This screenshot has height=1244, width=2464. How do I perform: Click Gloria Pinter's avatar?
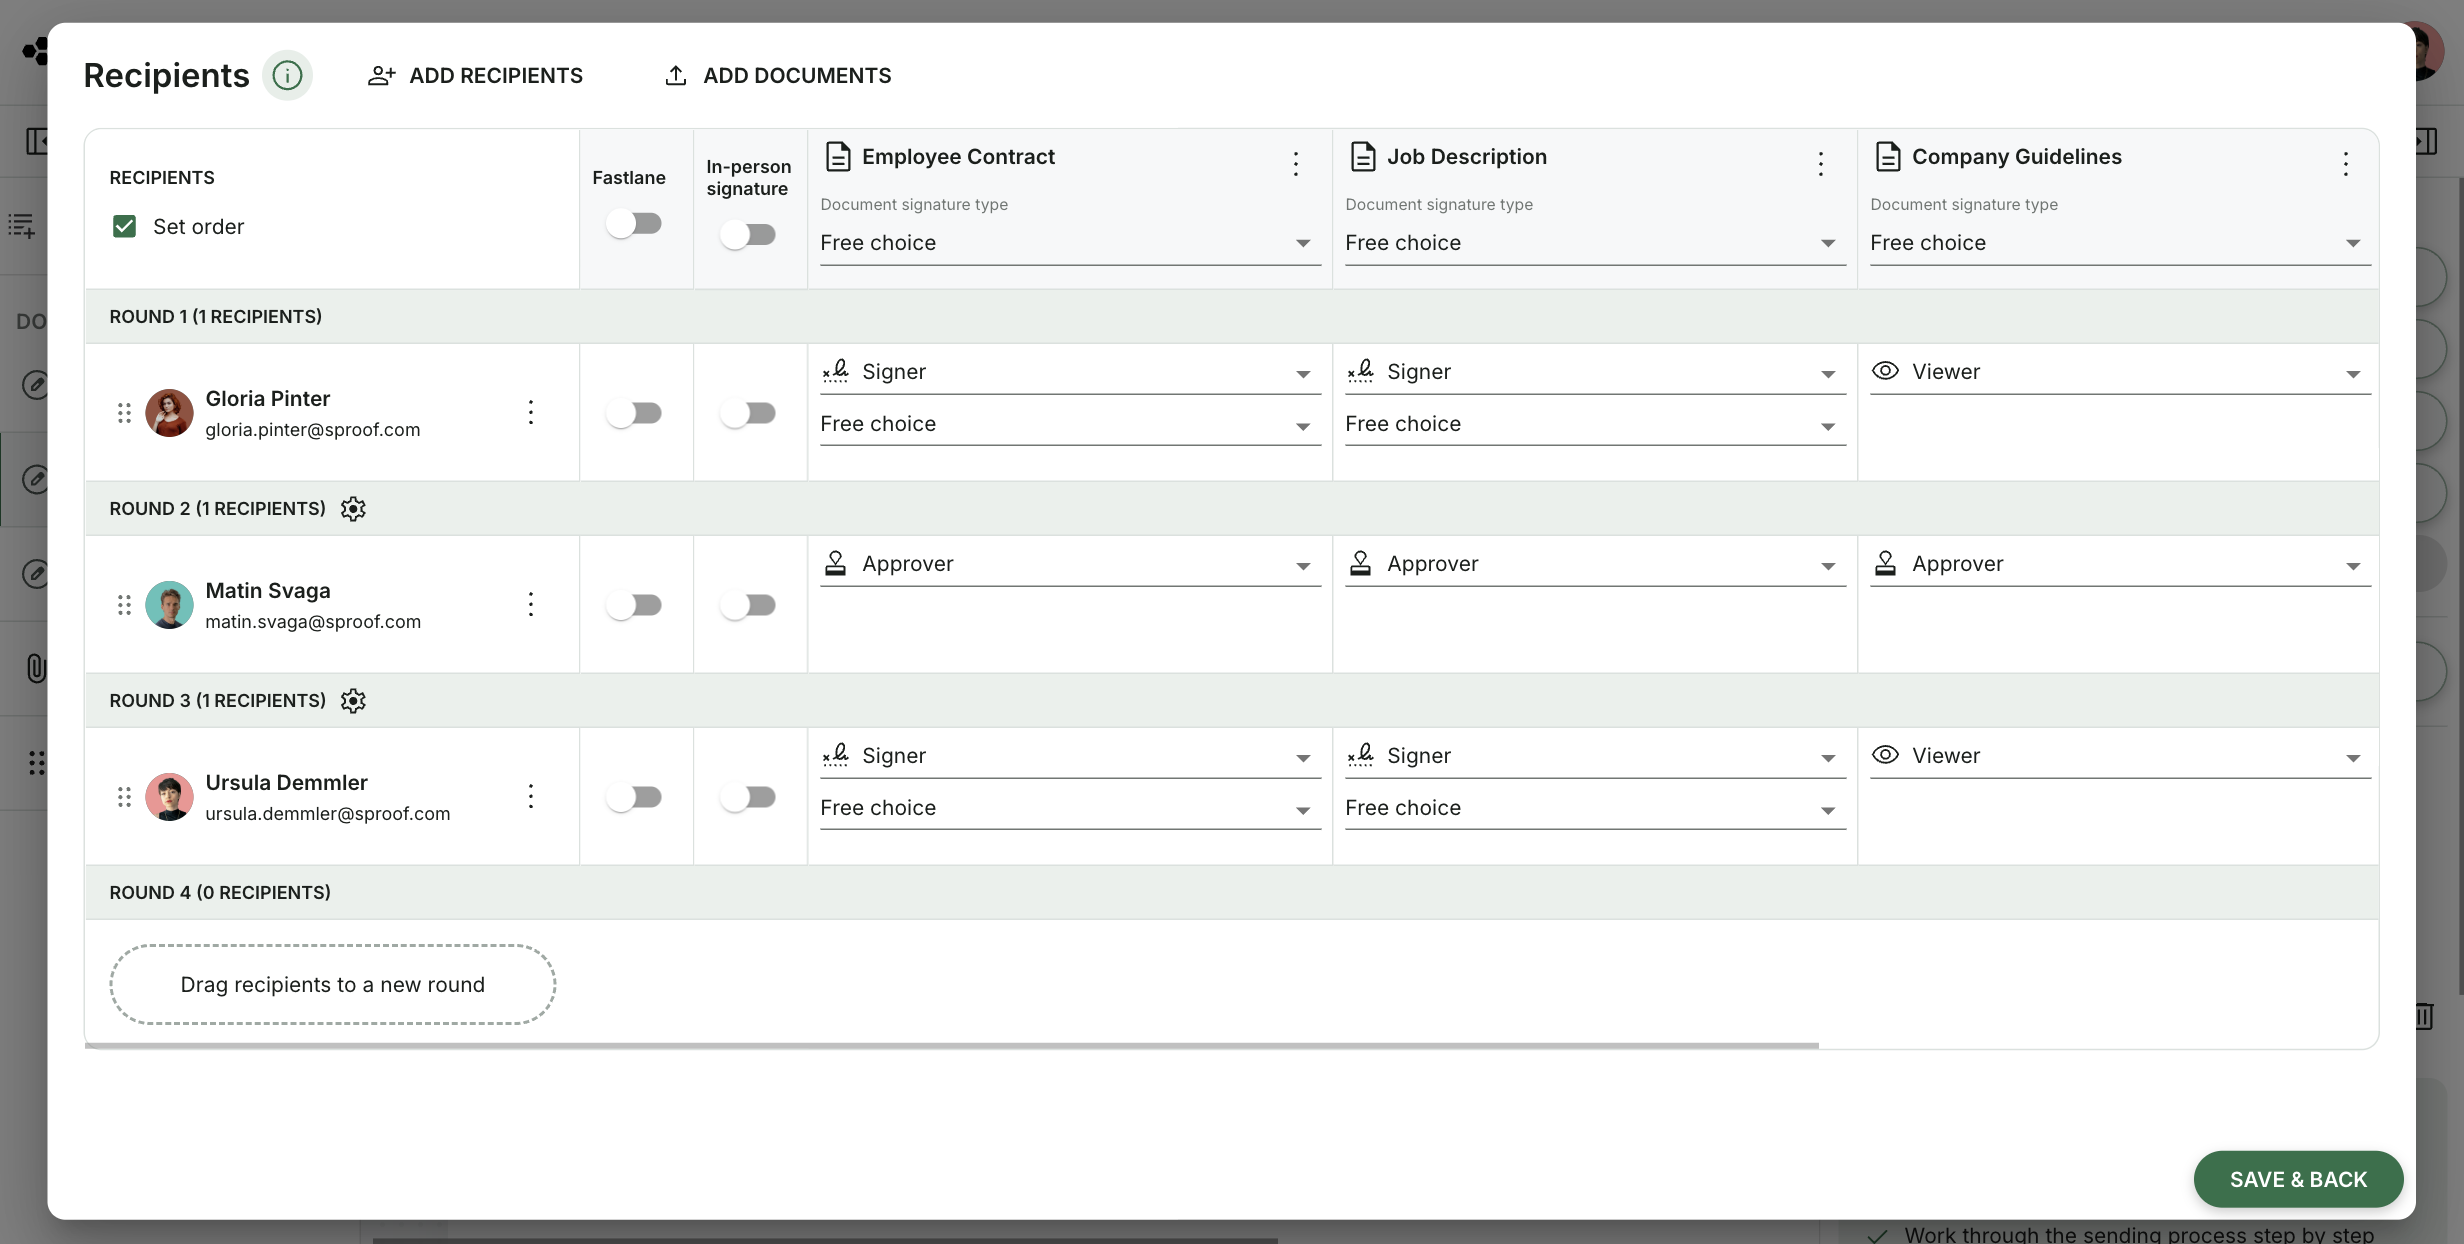point(169,413)
